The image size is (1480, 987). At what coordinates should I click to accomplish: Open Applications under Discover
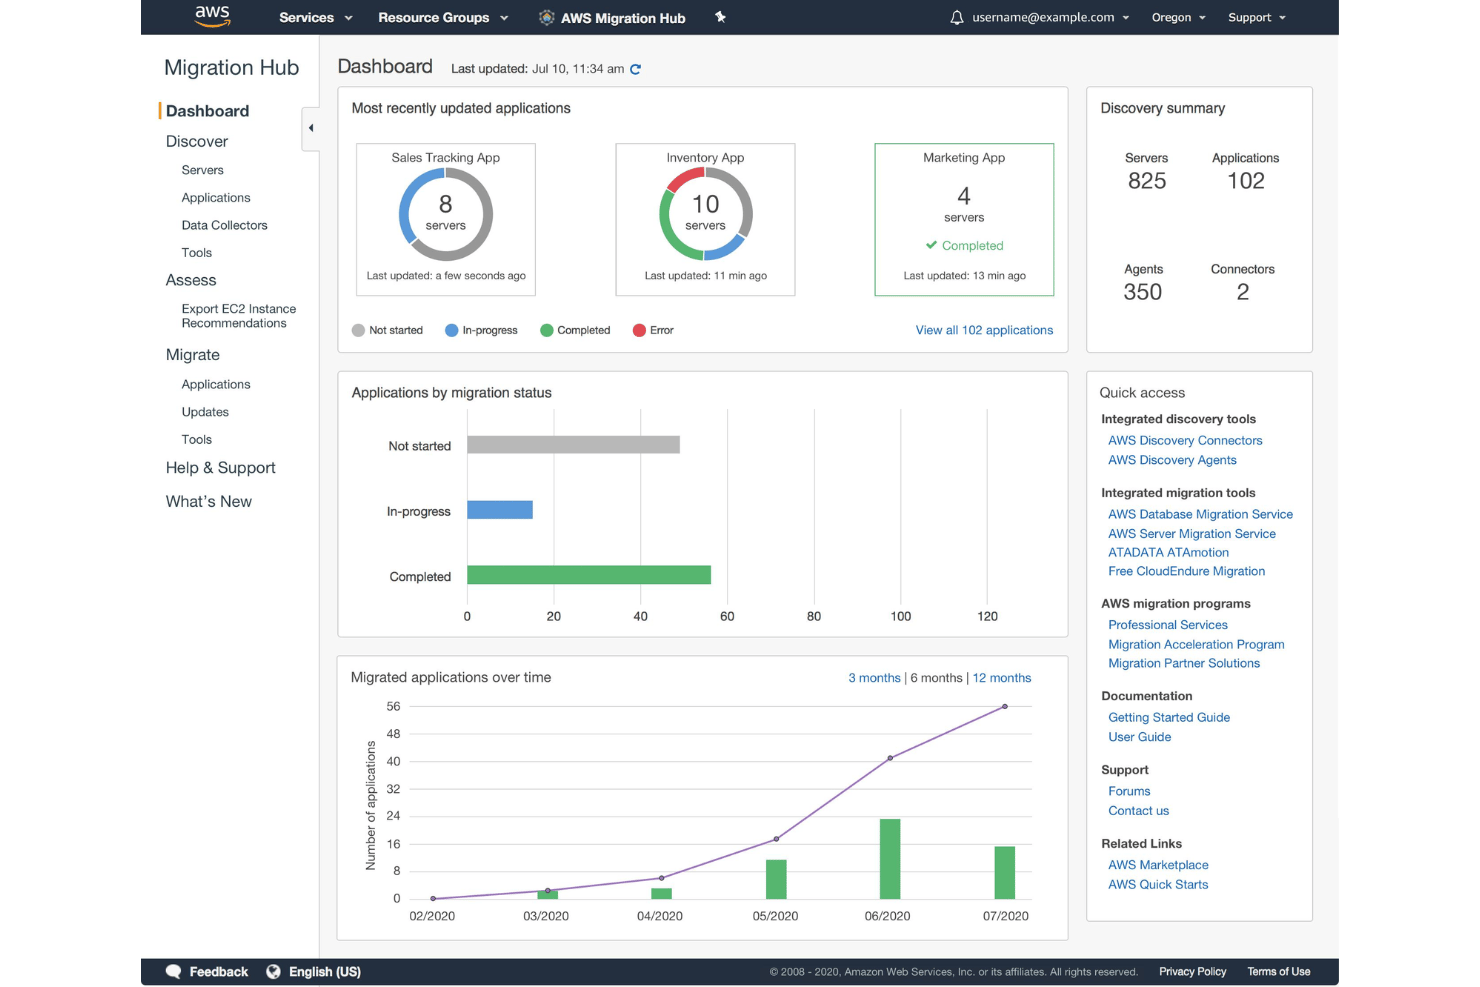coord(216,198)
